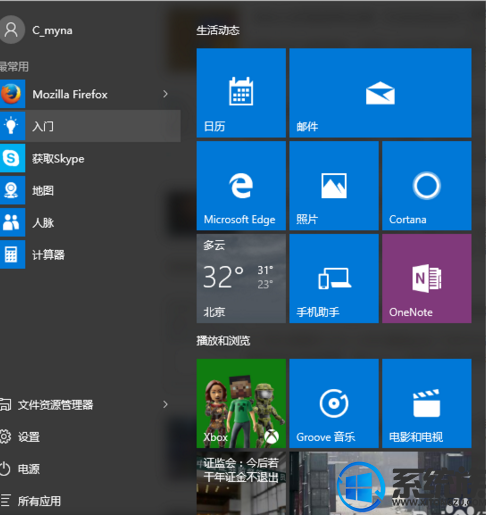The image size is (486, 515).
Task: Open the 地图 maps app
Action: point(90,190)
